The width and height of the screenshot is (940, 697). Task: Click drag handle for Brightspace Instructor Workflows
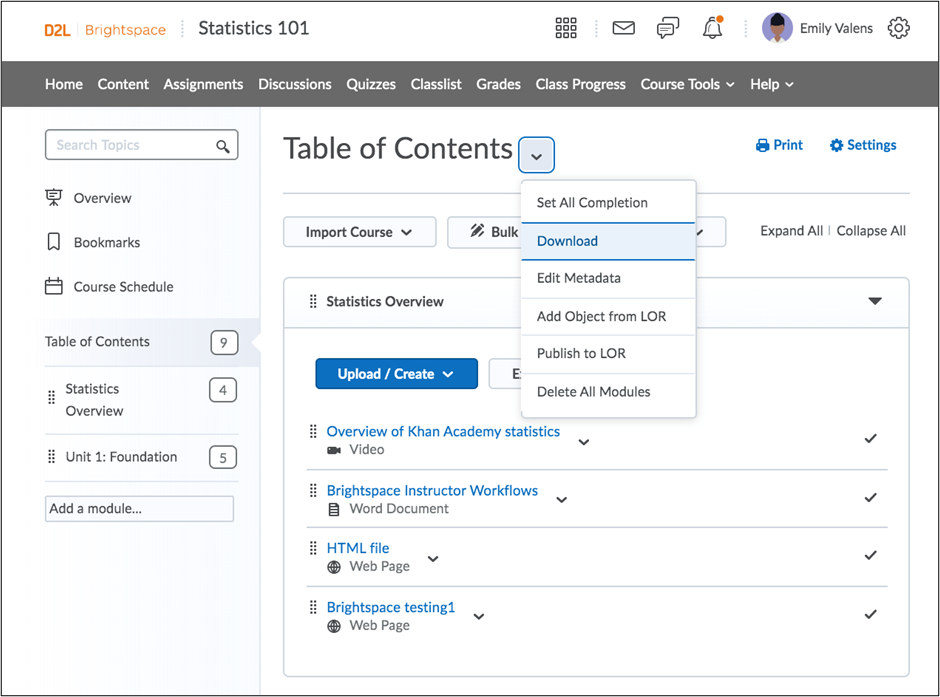[x=313, y=491]
